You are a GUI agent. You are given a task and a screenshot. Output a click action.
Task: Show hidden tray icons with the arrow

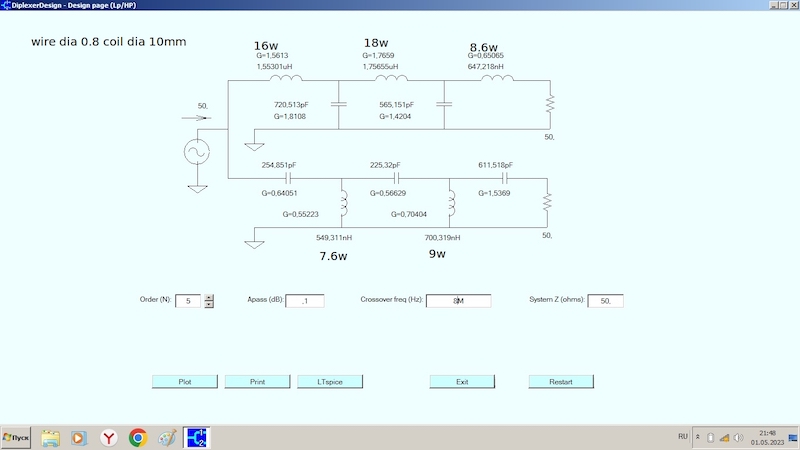[x=698, y=437]
